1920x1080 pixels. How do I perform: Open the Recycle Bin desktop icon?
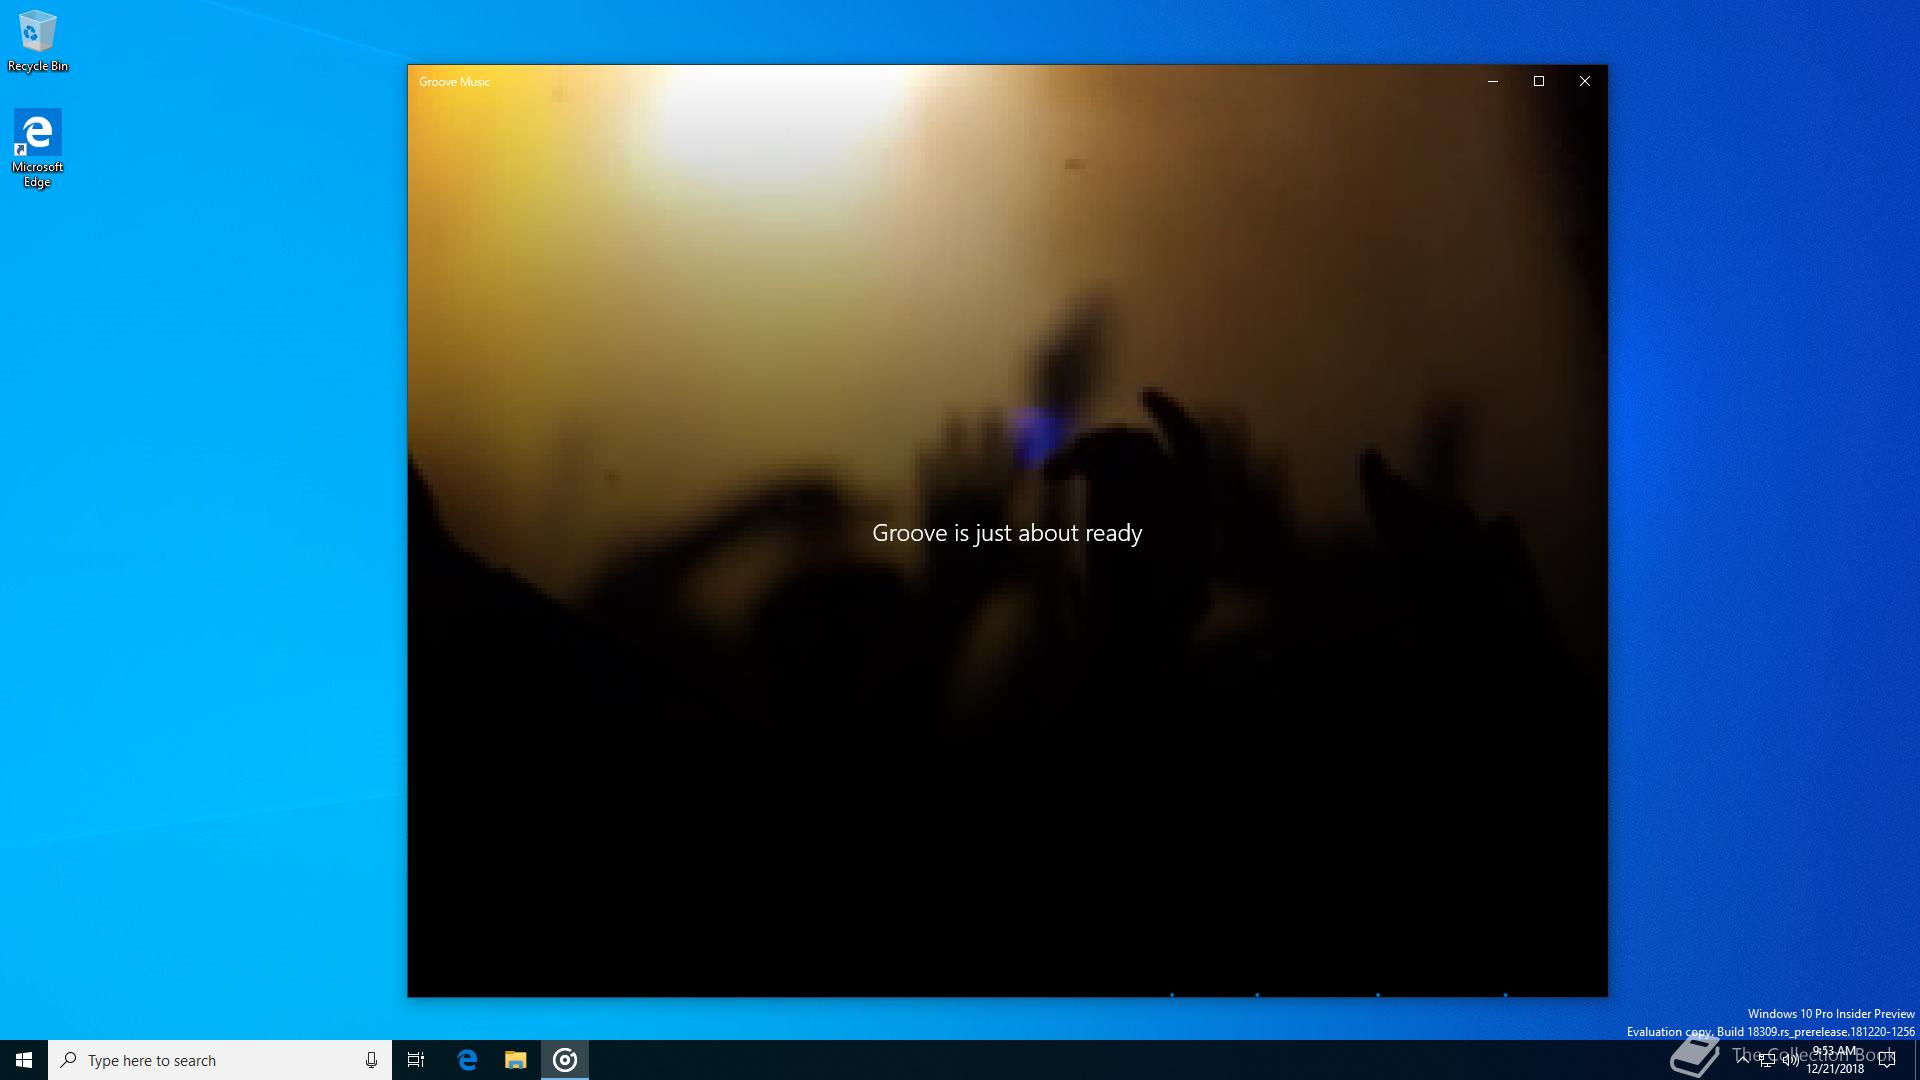37,41
